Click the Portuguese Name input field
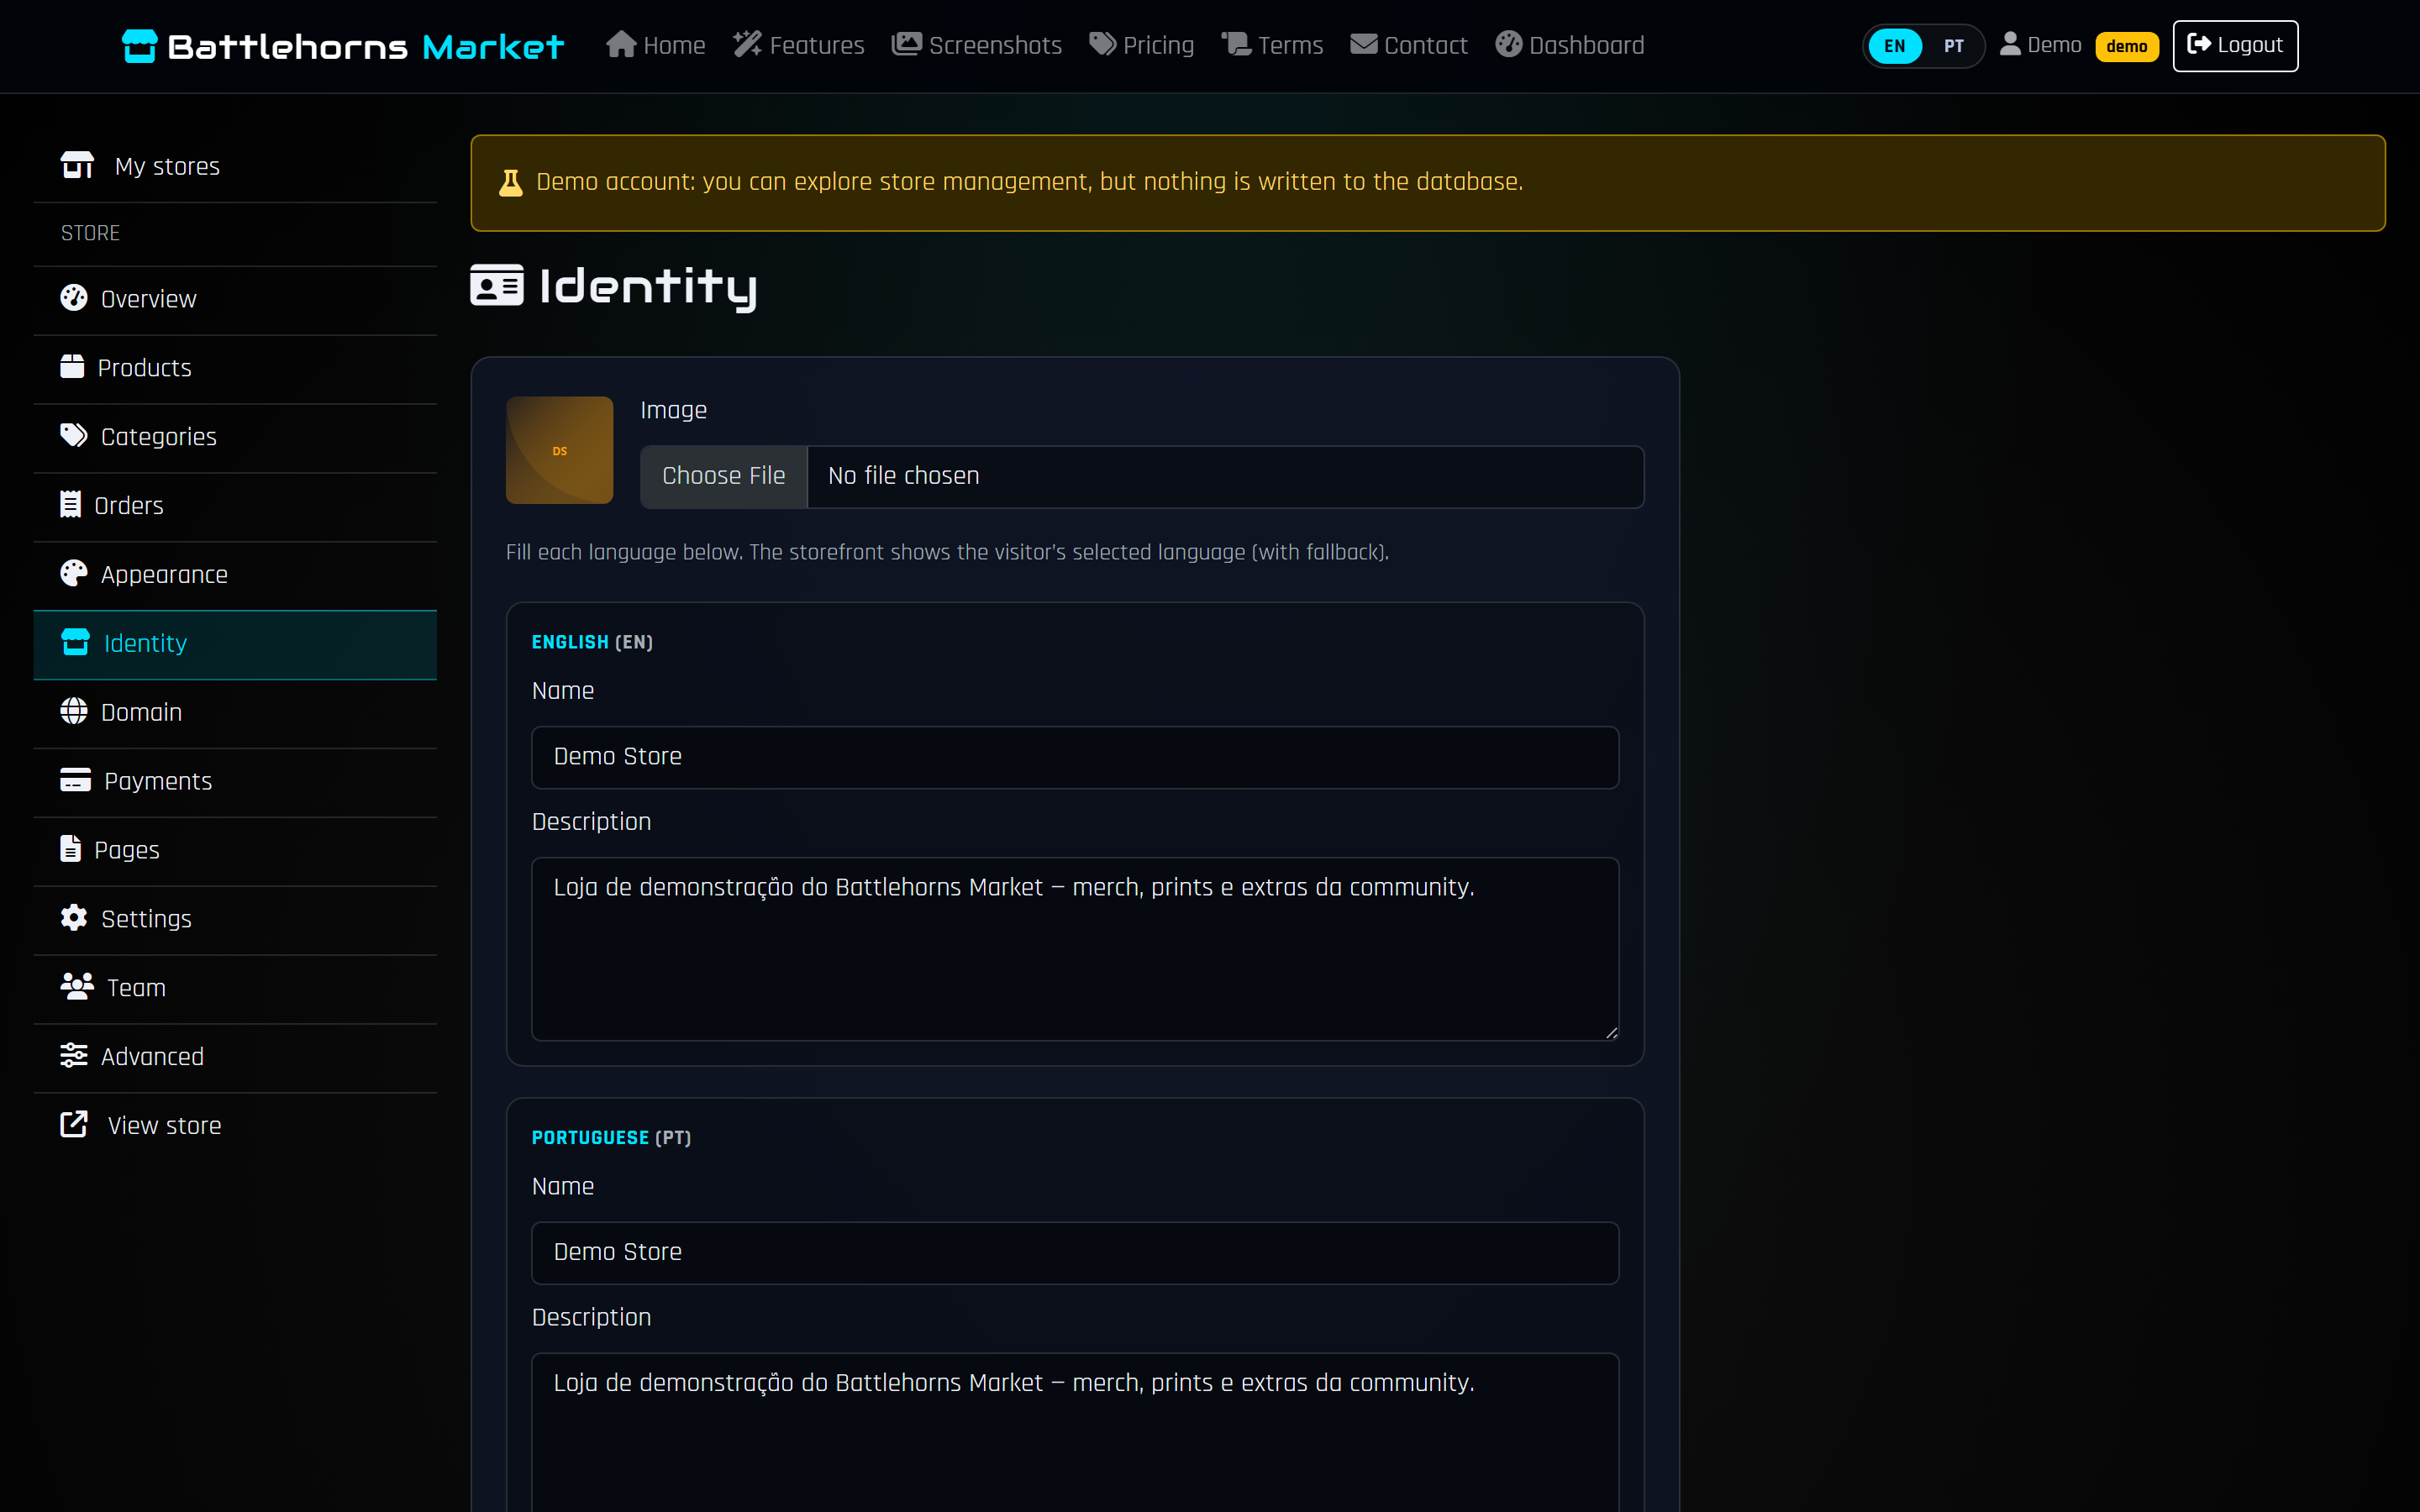This screenshot has width=2420, height=1512. (x=1075, y=1252)
